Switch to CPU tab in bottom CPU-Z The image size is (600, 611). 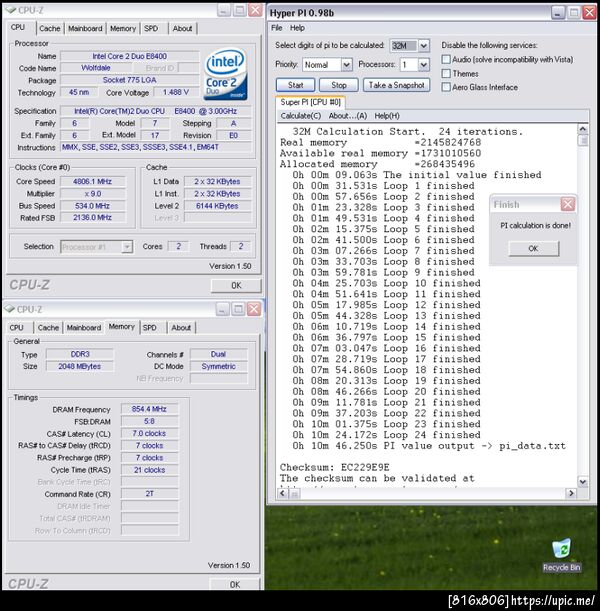(x=16, y=328)
